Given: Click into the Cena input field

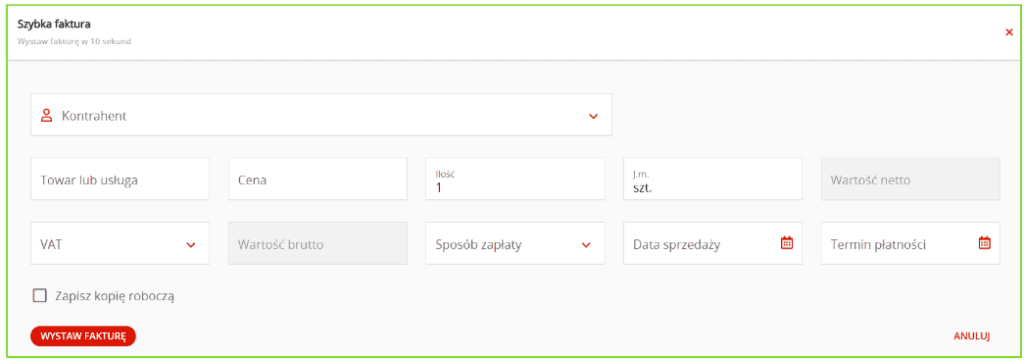Looking at the screenshot, I should (x=318, y=178).
